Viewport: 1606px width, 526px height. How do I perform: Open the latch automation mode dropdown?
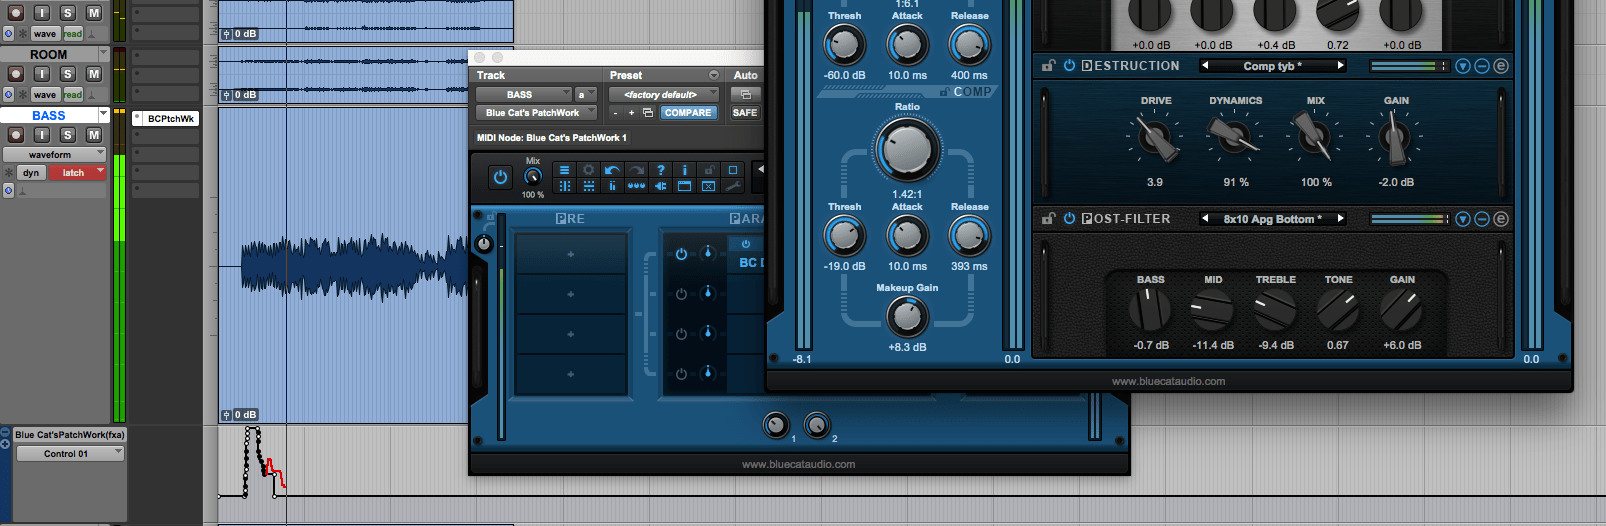[77, 173]
